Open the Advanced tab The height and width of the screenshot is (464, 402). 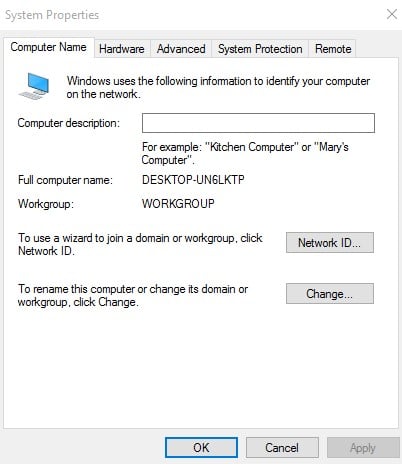pos(181,49)
